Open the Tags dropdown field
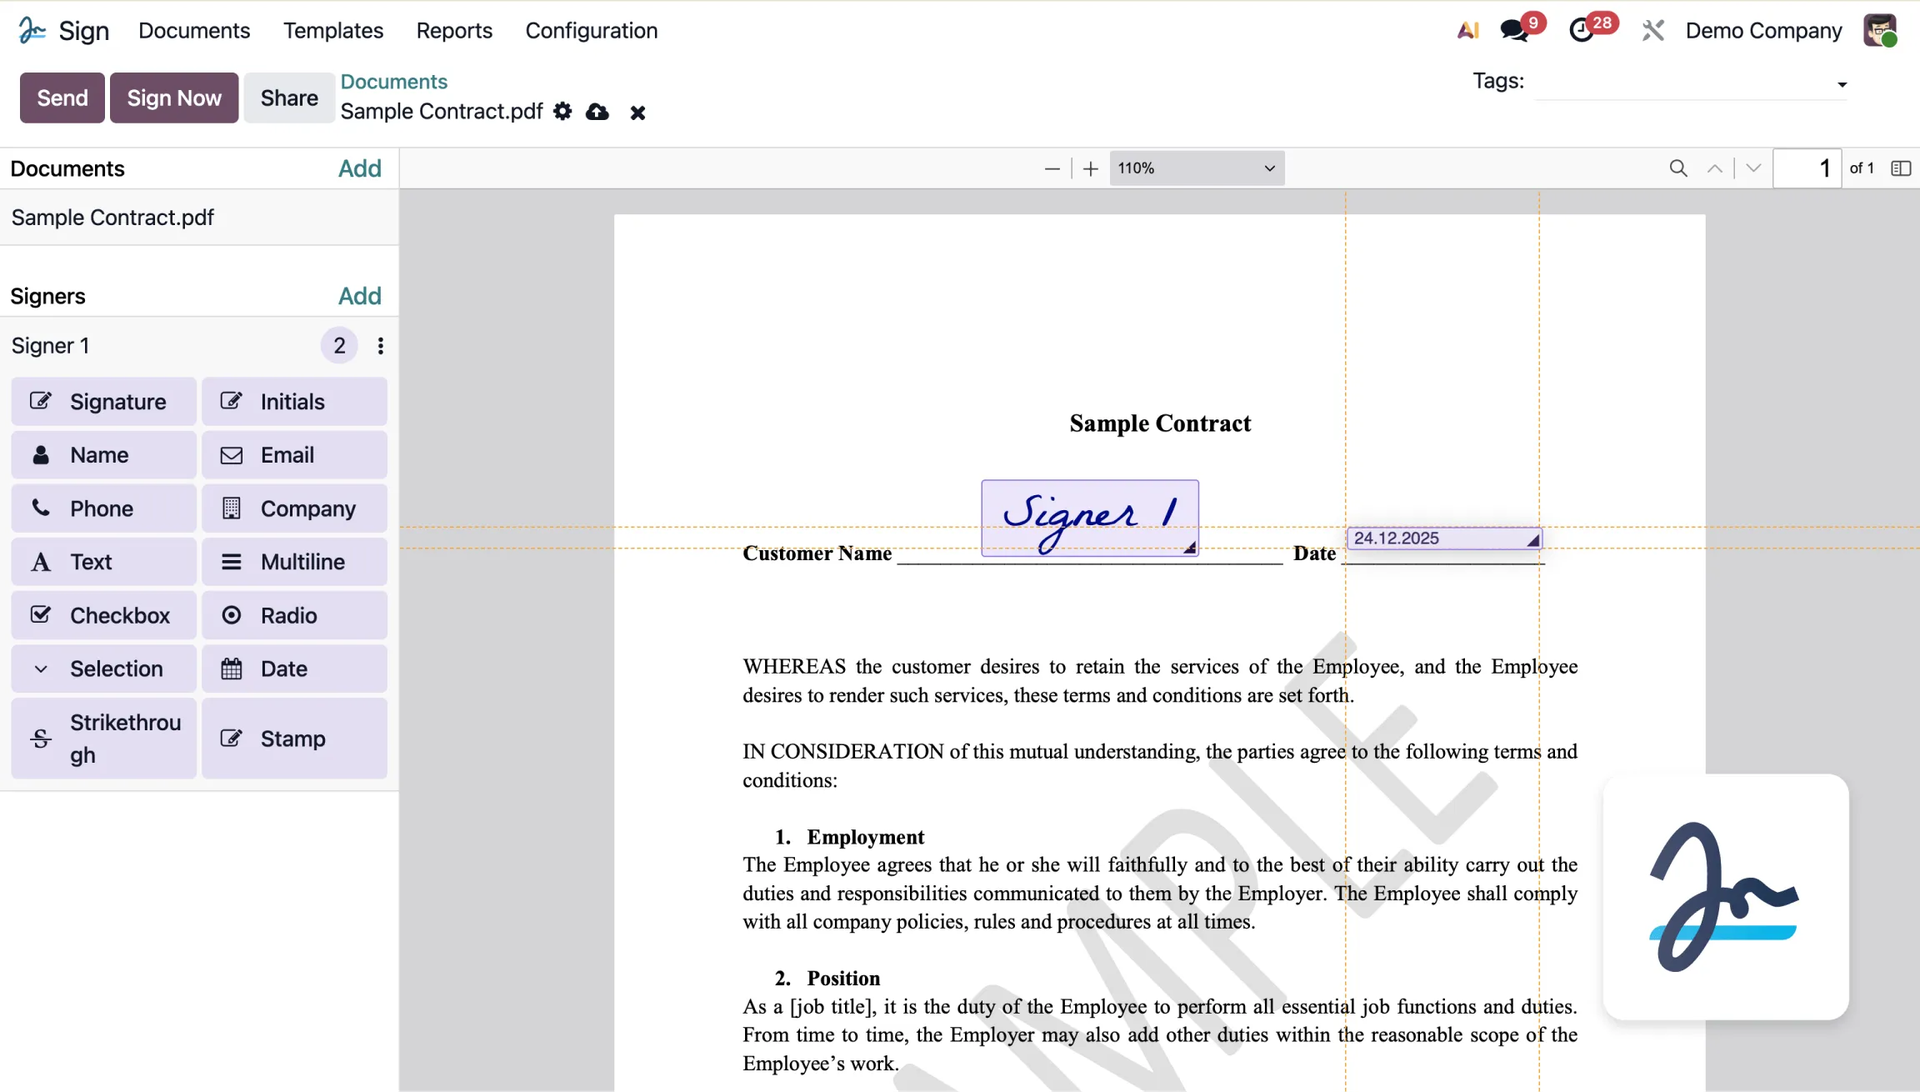 coord(1692,84)
